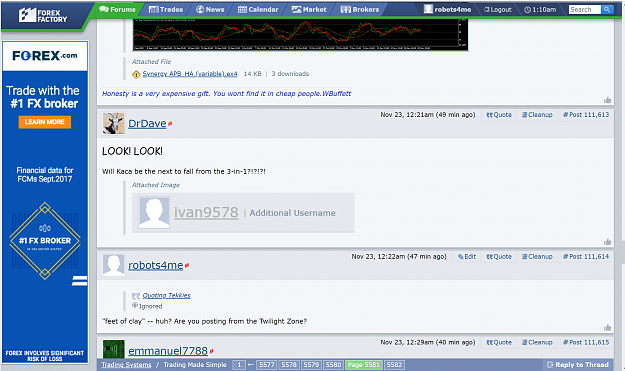
Task: Open DrDave's avatar image
Action: (114, 123)
